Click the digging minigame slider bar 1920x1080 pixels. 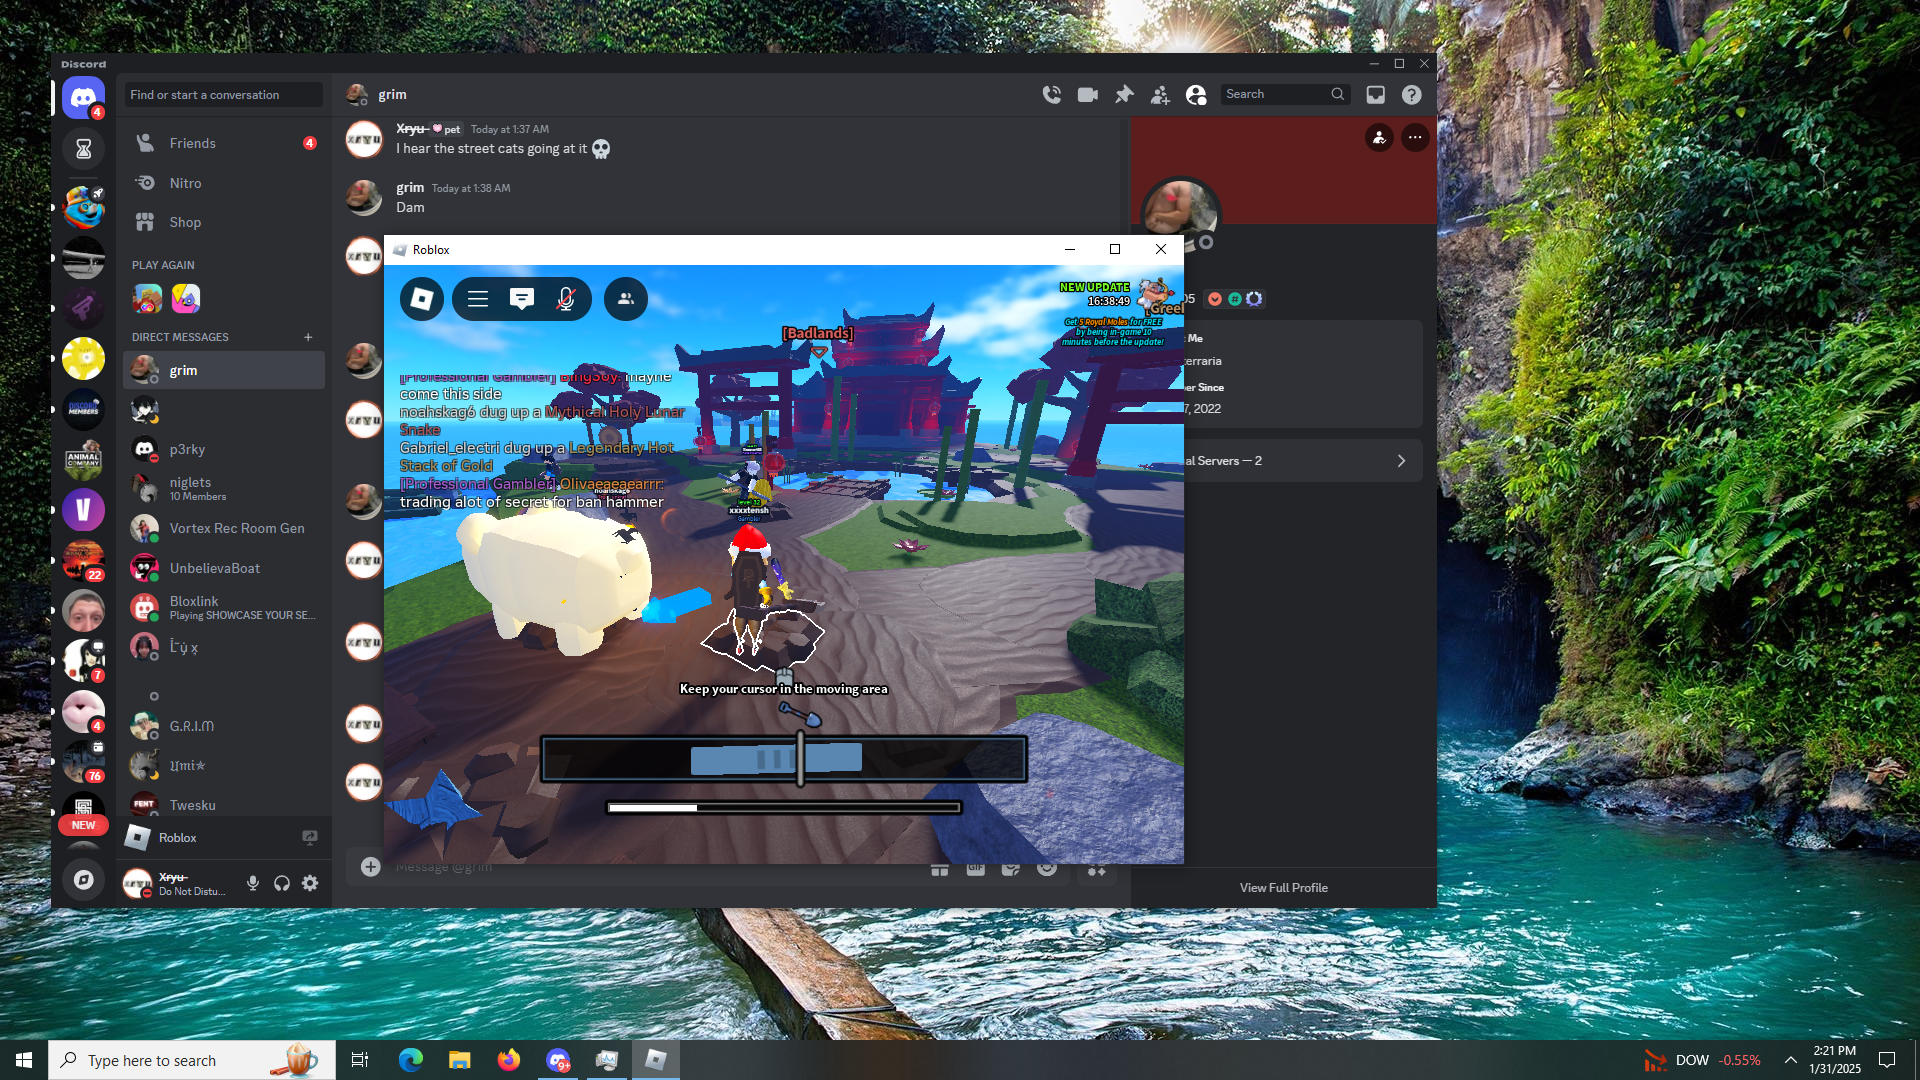pos(783,760)
